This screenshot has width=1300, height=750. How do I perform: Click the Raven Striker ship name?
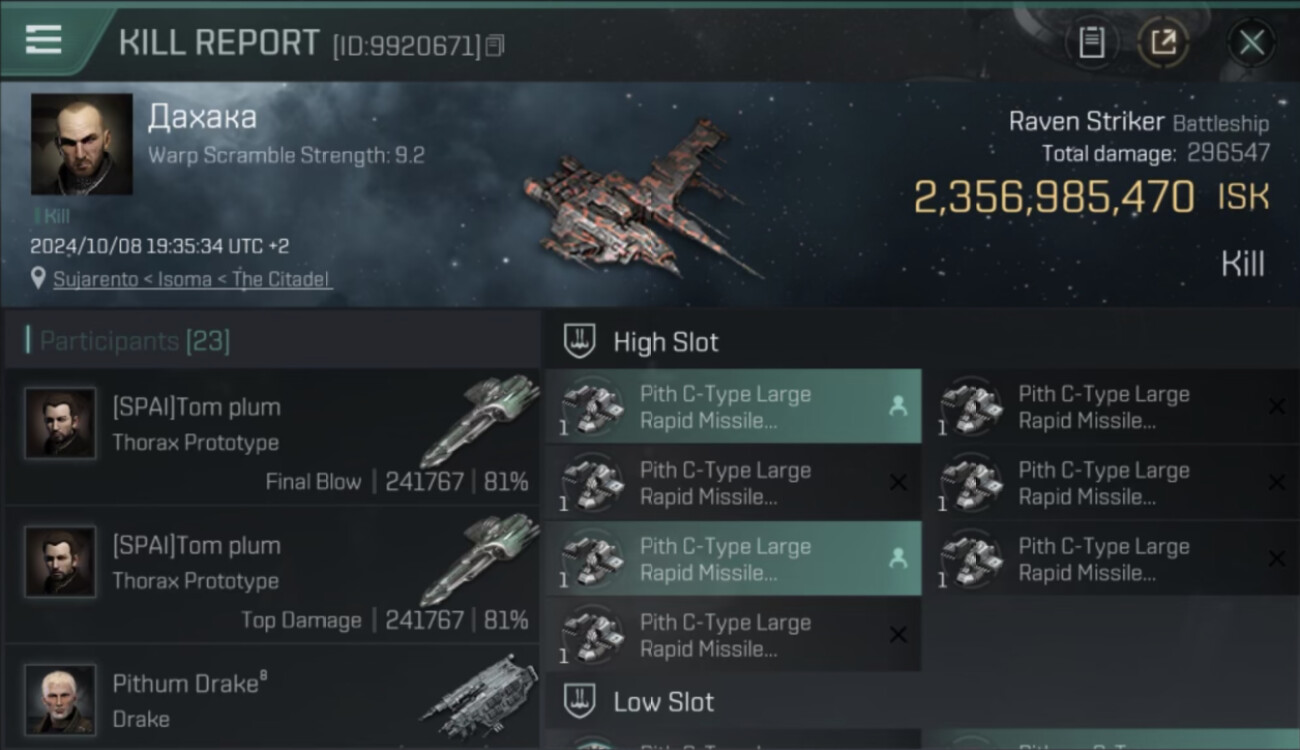tap(1086, 122)
